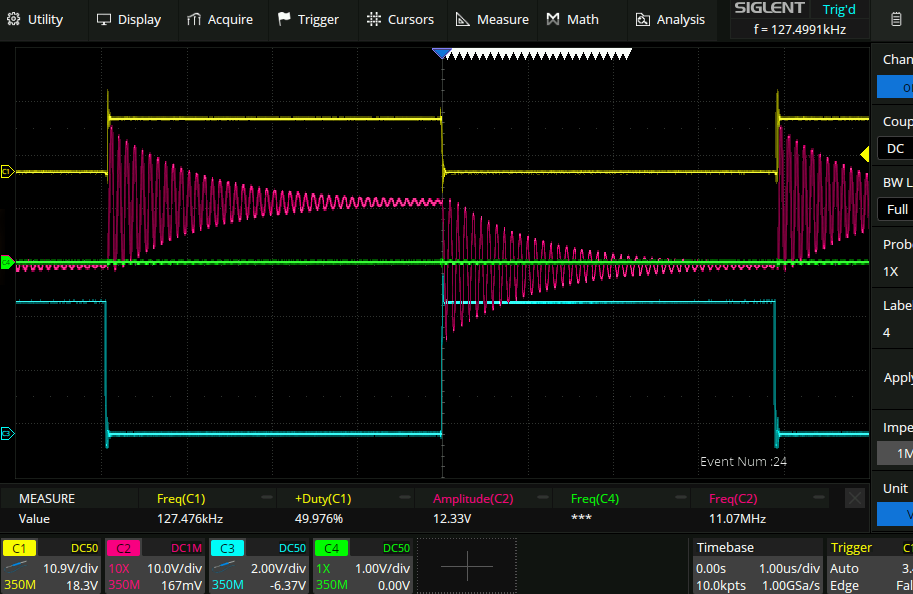Click the Cursors grid icon

click(x=373, y=19)
